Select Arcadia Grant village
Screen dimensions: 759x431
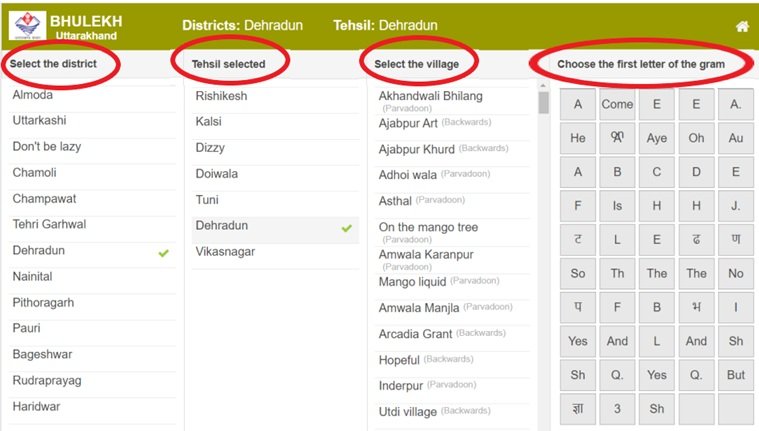414,333
